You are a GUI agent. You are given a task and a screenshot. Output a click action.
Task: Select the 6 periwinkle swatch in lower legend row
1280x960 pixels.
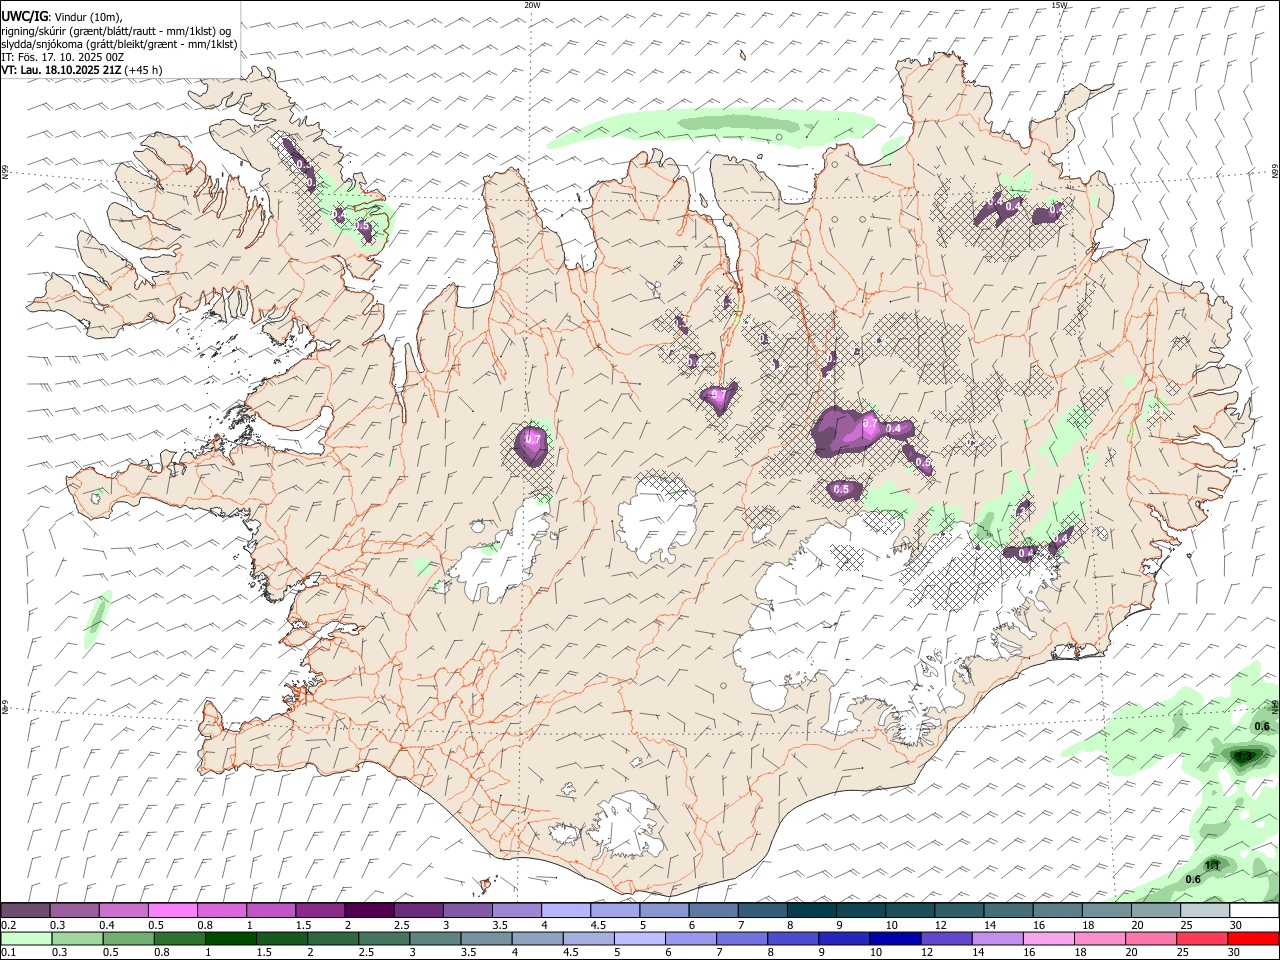pyautogui.click(x=691, y=938)
